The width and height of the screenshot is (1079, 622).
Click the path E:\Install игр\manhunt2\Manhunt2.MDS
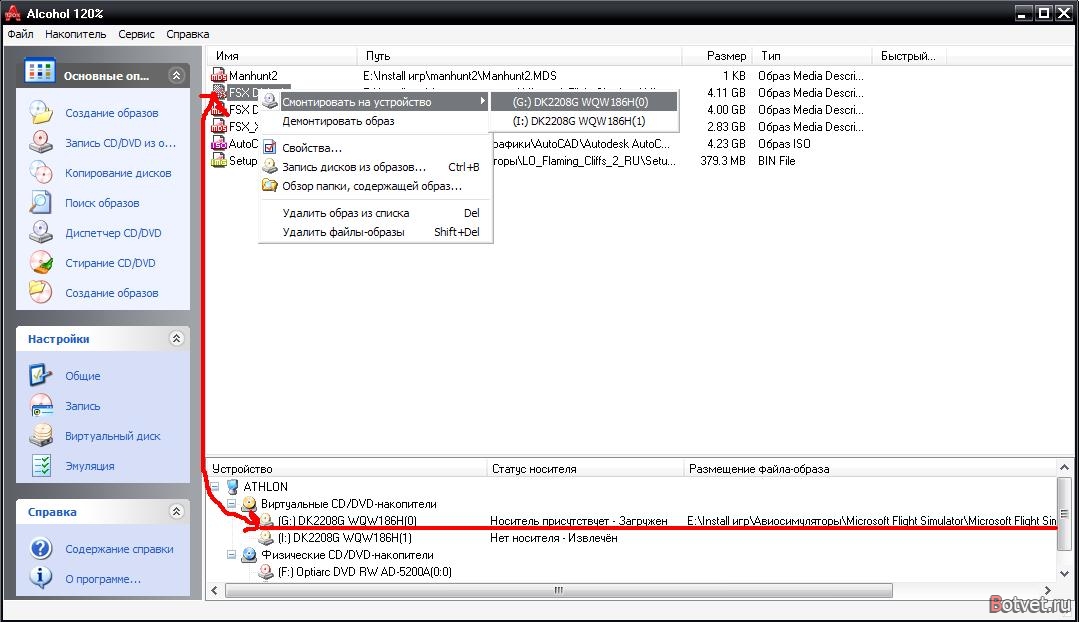(460, 76)
